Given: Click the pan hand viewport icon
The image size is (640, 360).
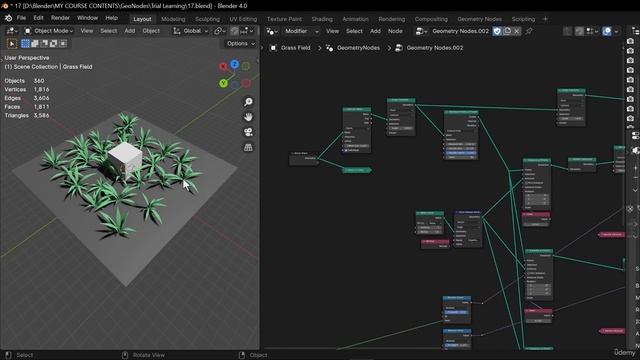Looking at the screenshot, I should tap(248, 117).
